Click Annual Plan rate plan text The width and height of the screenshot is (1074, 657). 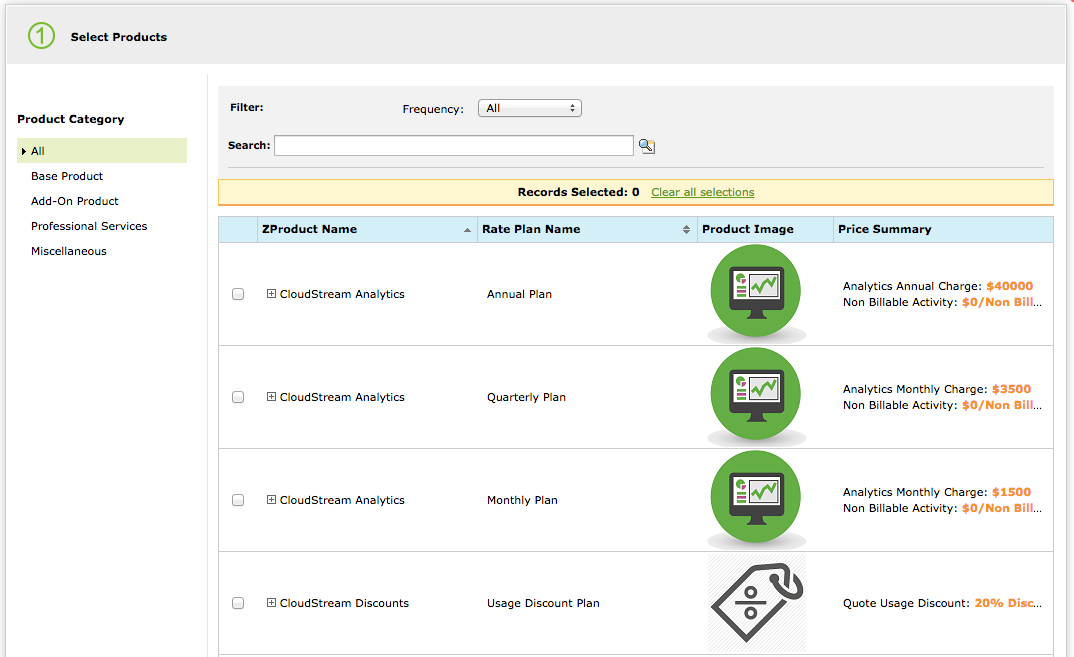click(519, 294)
